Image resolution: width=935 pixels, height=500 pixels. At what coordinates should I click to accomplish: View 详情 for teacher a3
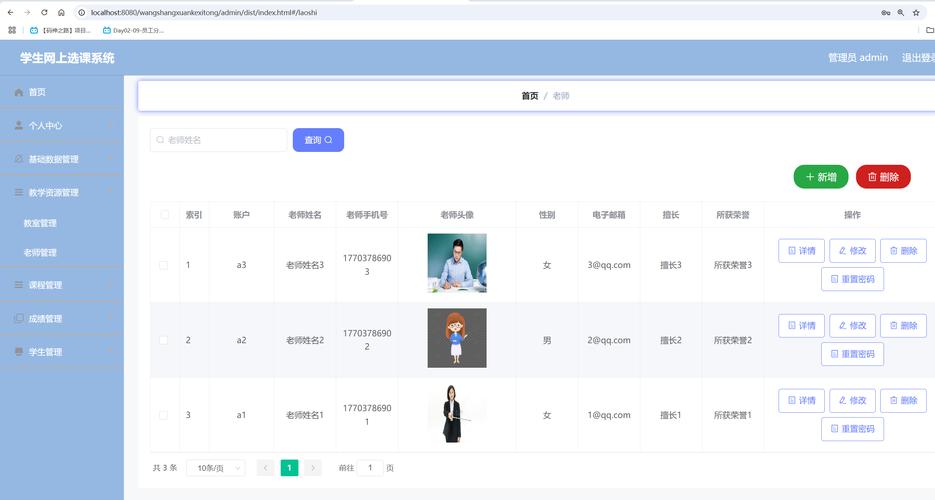click(x=801, y=250)
